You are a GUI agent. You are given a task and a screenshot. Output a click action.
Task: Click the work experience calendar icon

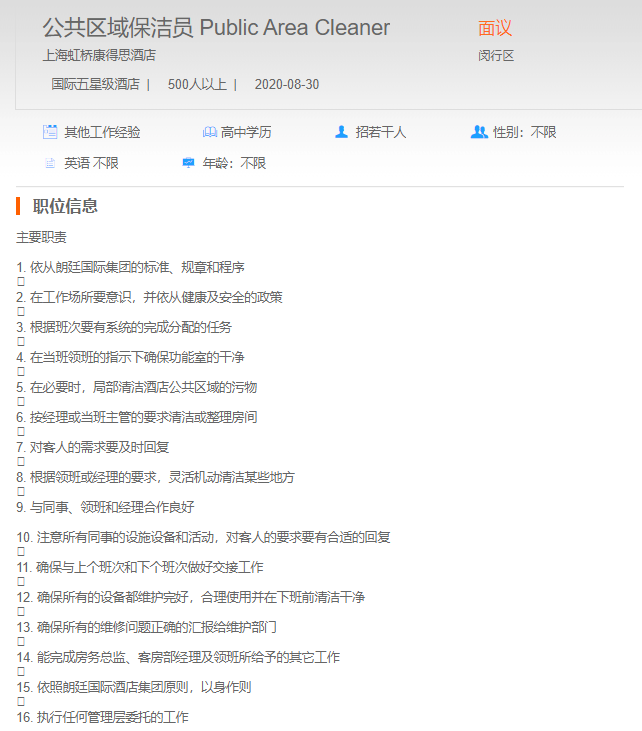(x=50, y=132)
